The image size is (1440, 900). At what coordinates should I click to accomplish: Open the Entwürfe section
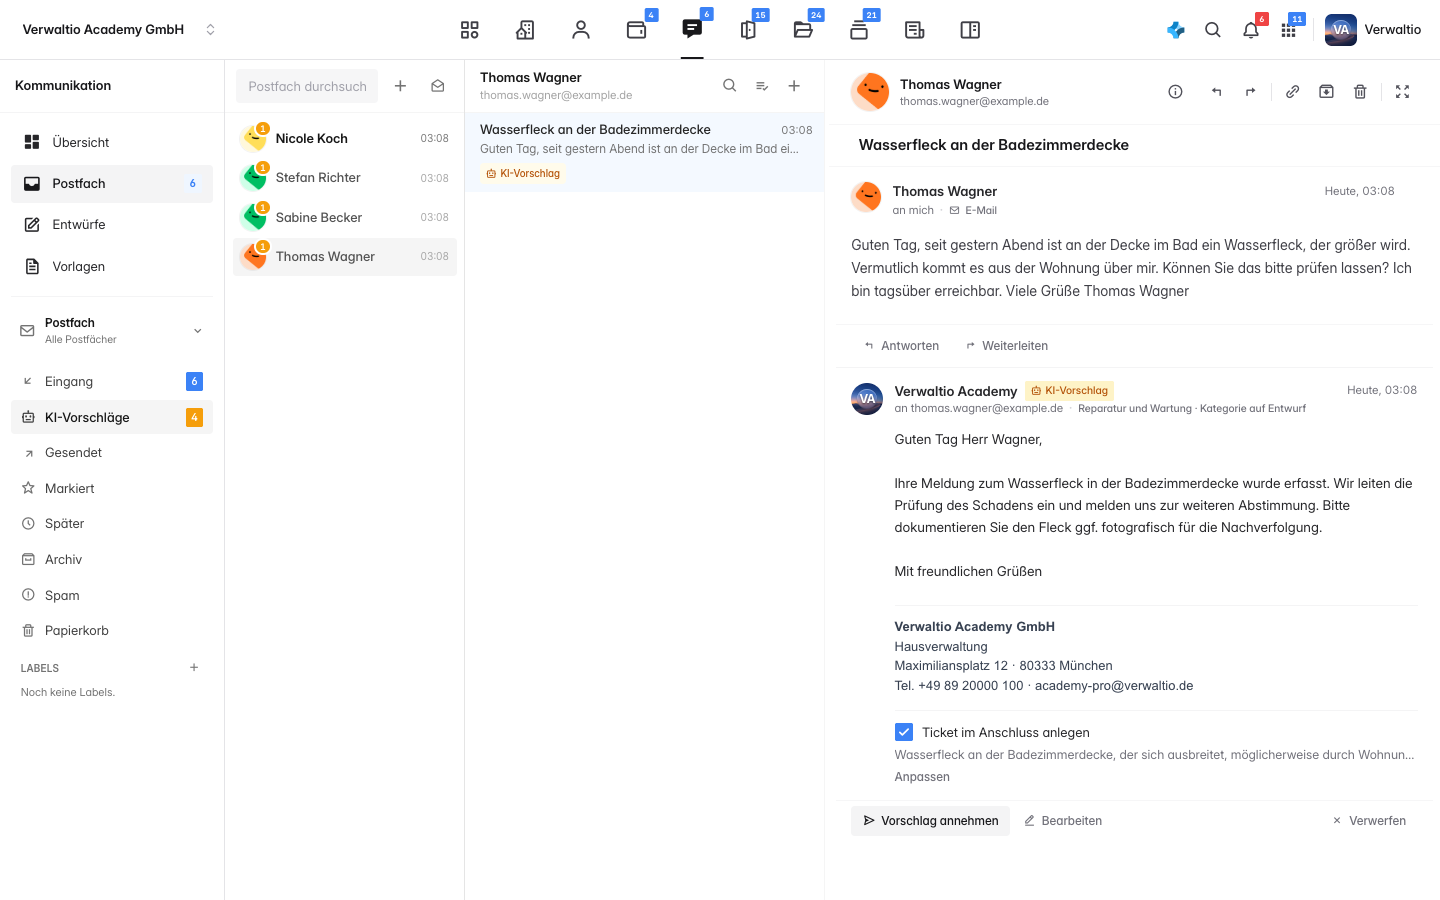point(112,225)
